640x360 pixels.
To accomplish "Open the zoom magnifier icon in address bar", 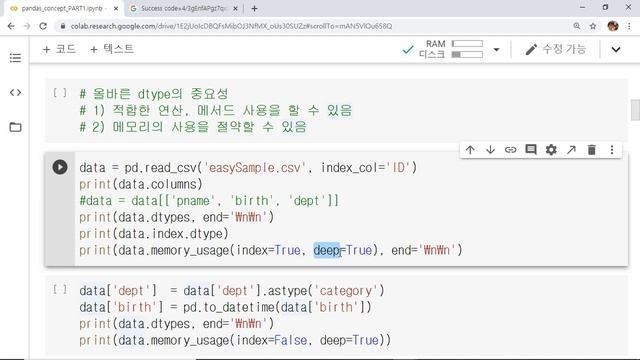I will pos(576,26).
